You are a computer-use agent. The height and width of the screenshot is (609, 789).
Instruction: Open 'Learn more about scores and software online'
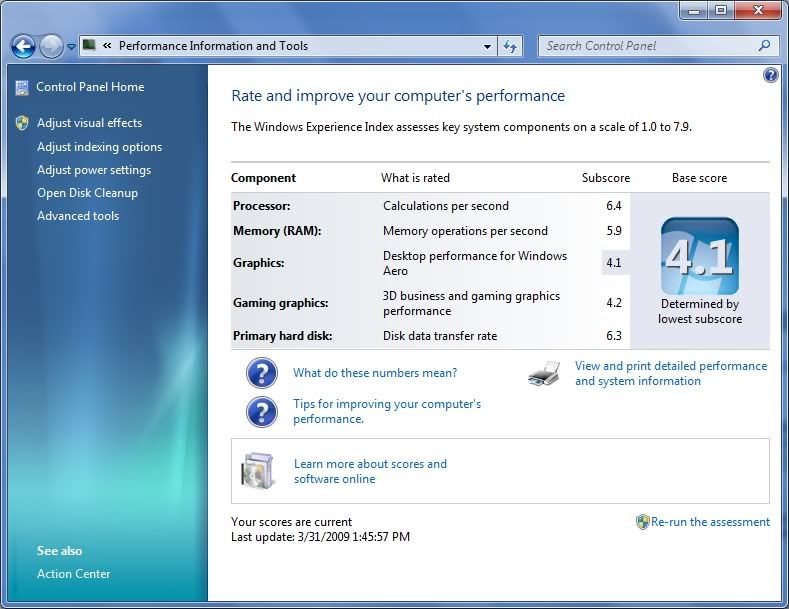370,472
